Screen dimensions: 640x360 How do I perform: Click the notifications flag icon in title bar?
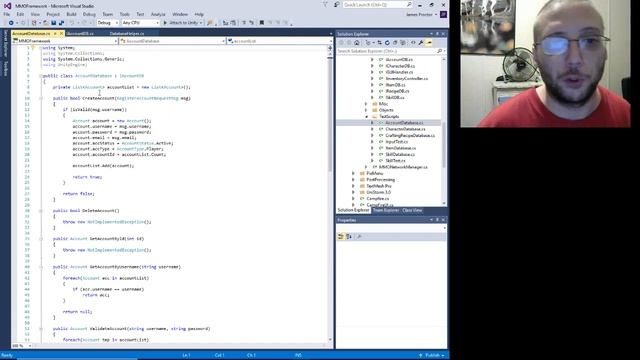click(x=325, y=4)
